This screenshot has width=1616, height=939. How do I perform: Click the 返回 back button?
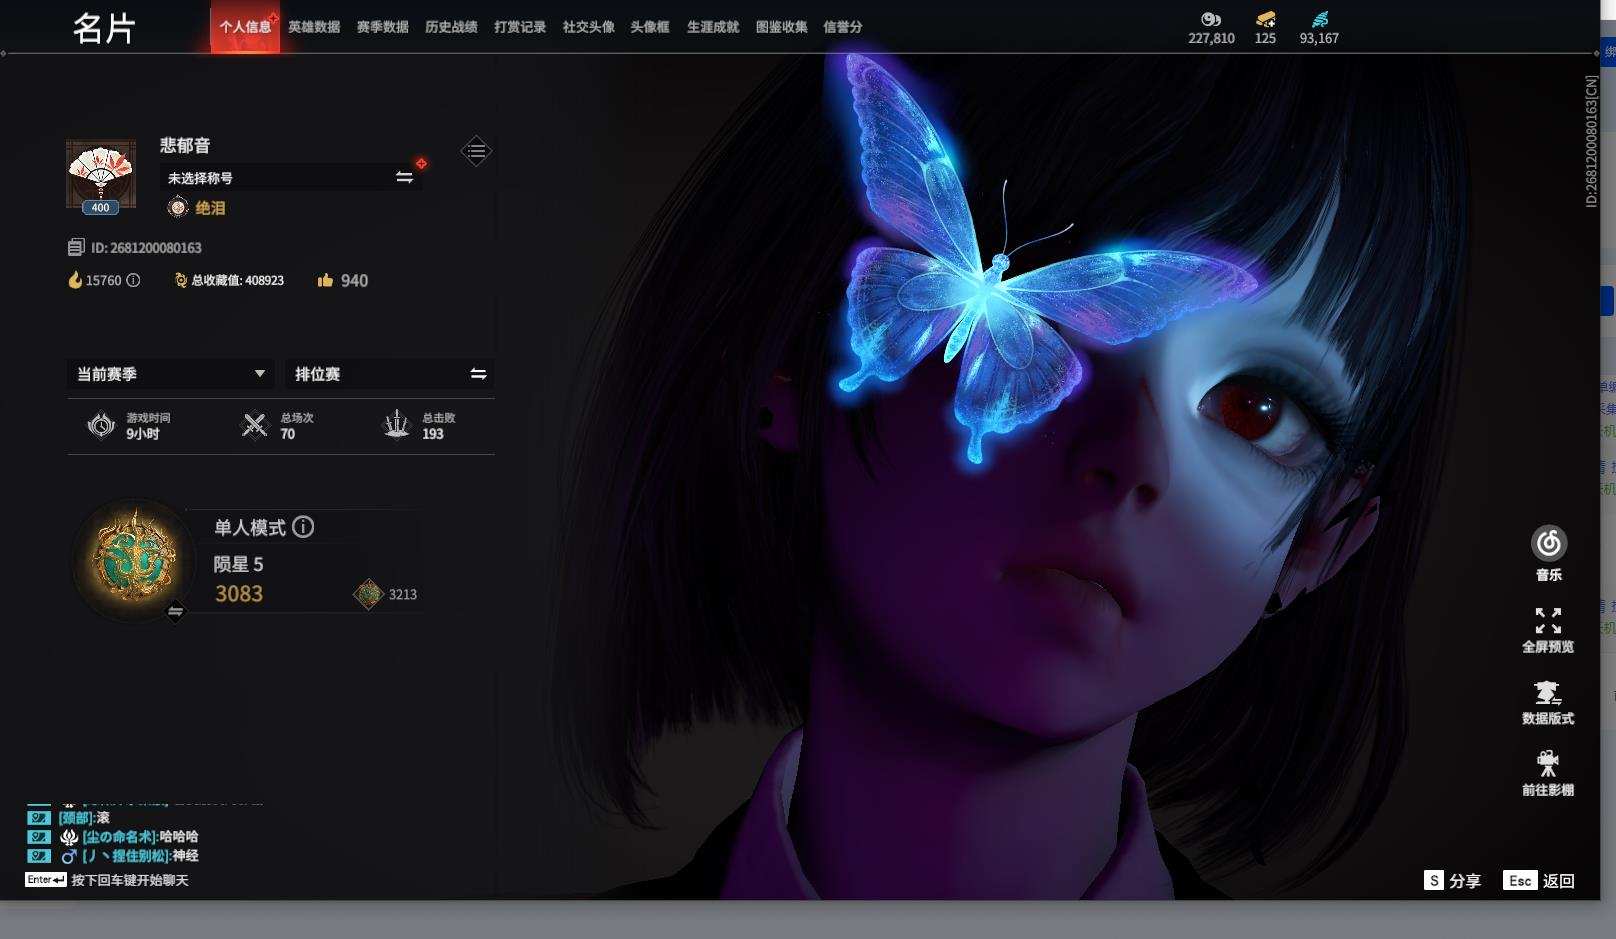(1539, 880)
